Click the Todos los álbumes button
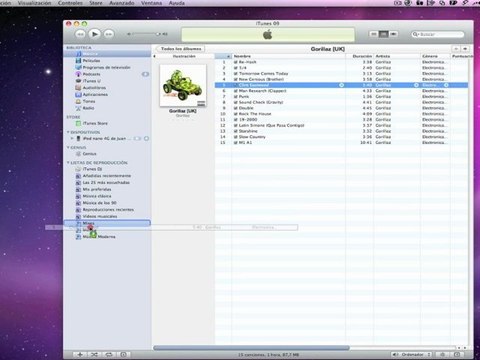Viewport: 480px width, 360px height. click(181, 49)
